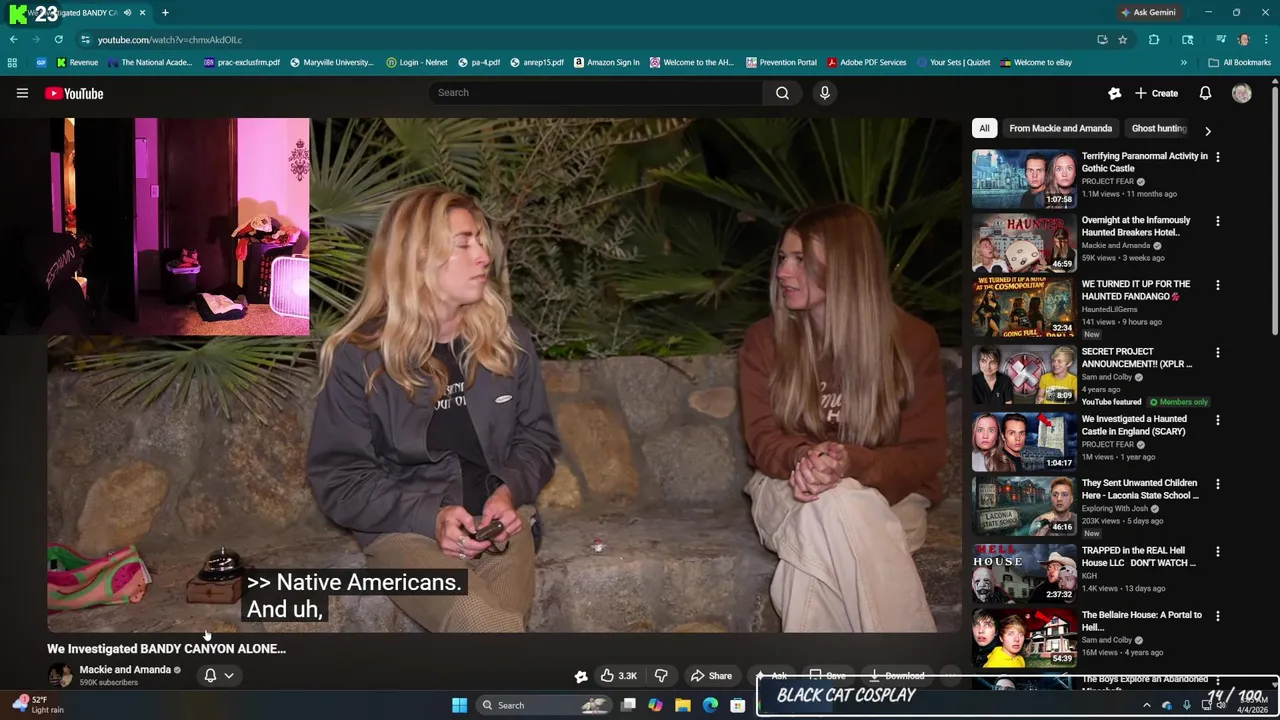Viewport: 1280px width, 720px height.
Task: Dislike the video with thumbs down
Action: [x=661, y=676]
